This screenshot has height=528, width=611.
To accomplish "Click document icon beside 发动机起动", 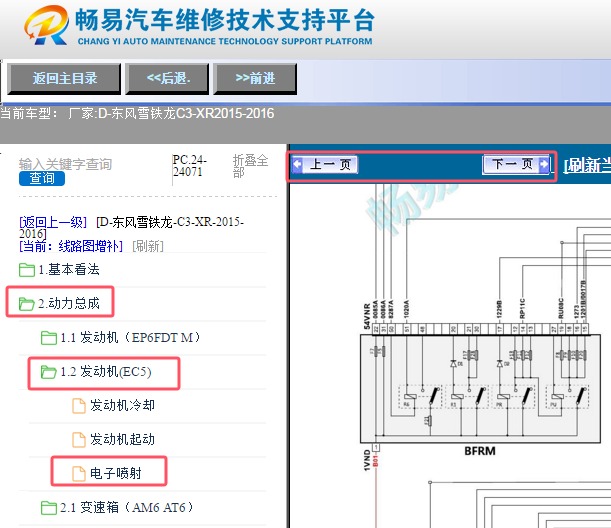I will point(79,440).
